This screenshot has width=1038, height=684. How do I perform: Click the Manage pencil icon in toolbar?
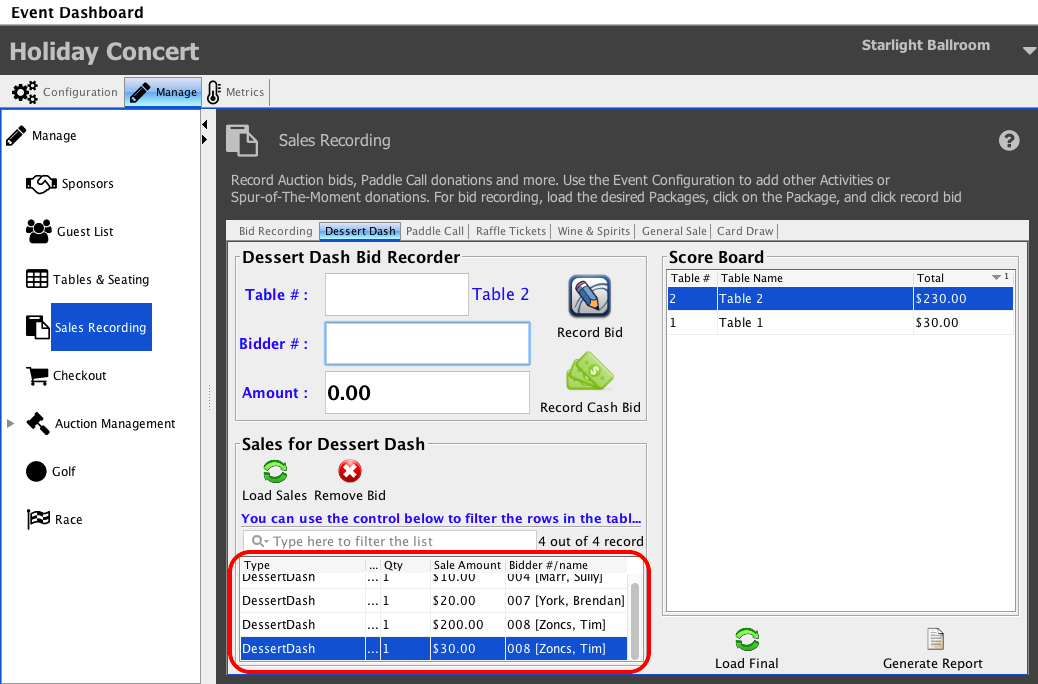[140, 92]
